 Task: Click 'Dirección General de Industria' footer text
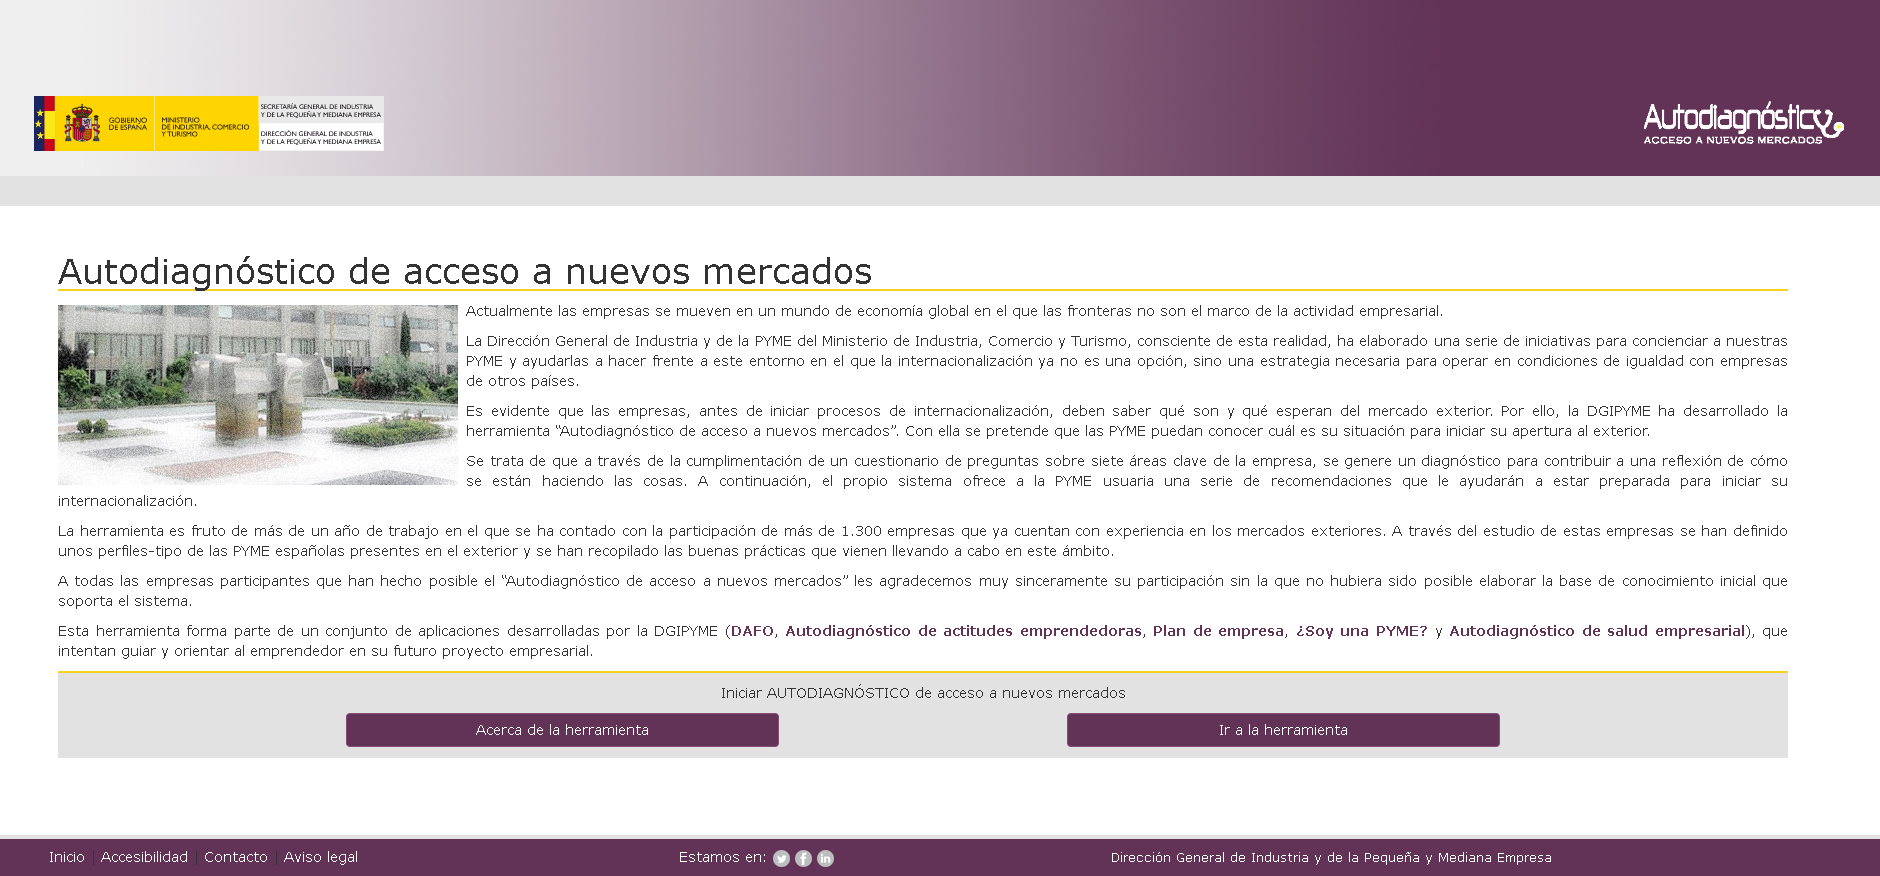(1331, 857)
